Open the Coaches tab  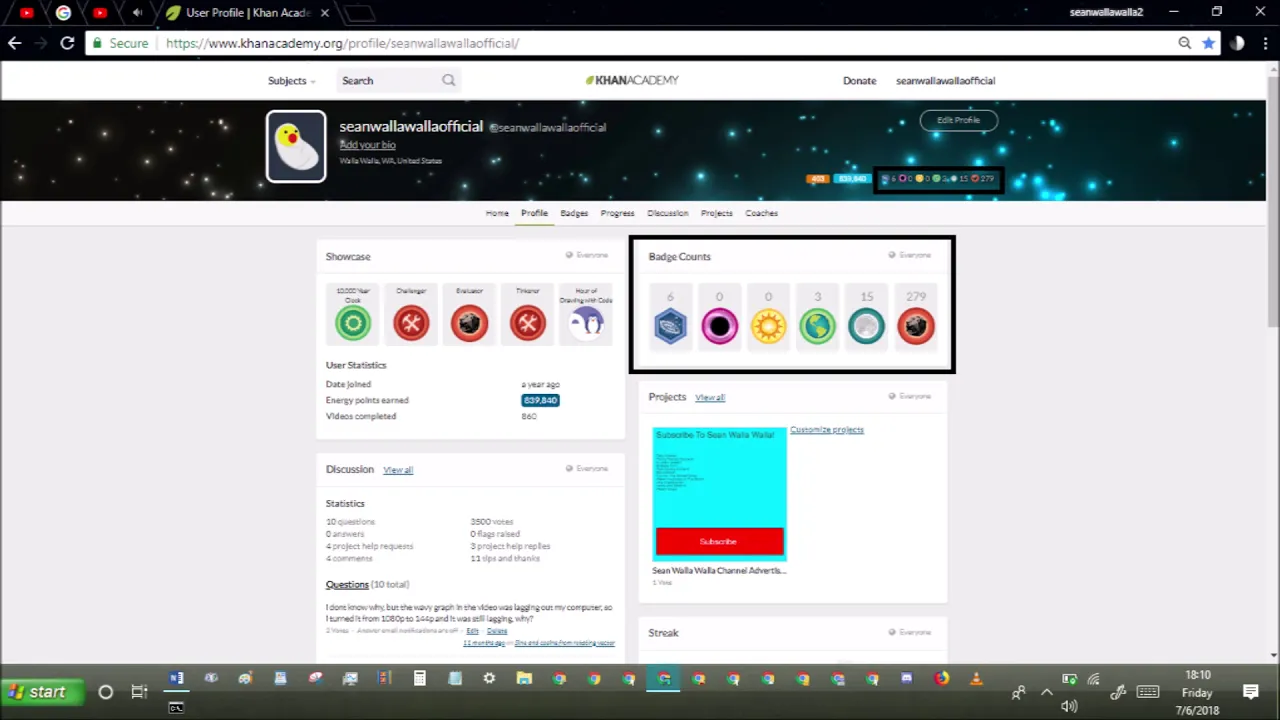coord(761,213)
